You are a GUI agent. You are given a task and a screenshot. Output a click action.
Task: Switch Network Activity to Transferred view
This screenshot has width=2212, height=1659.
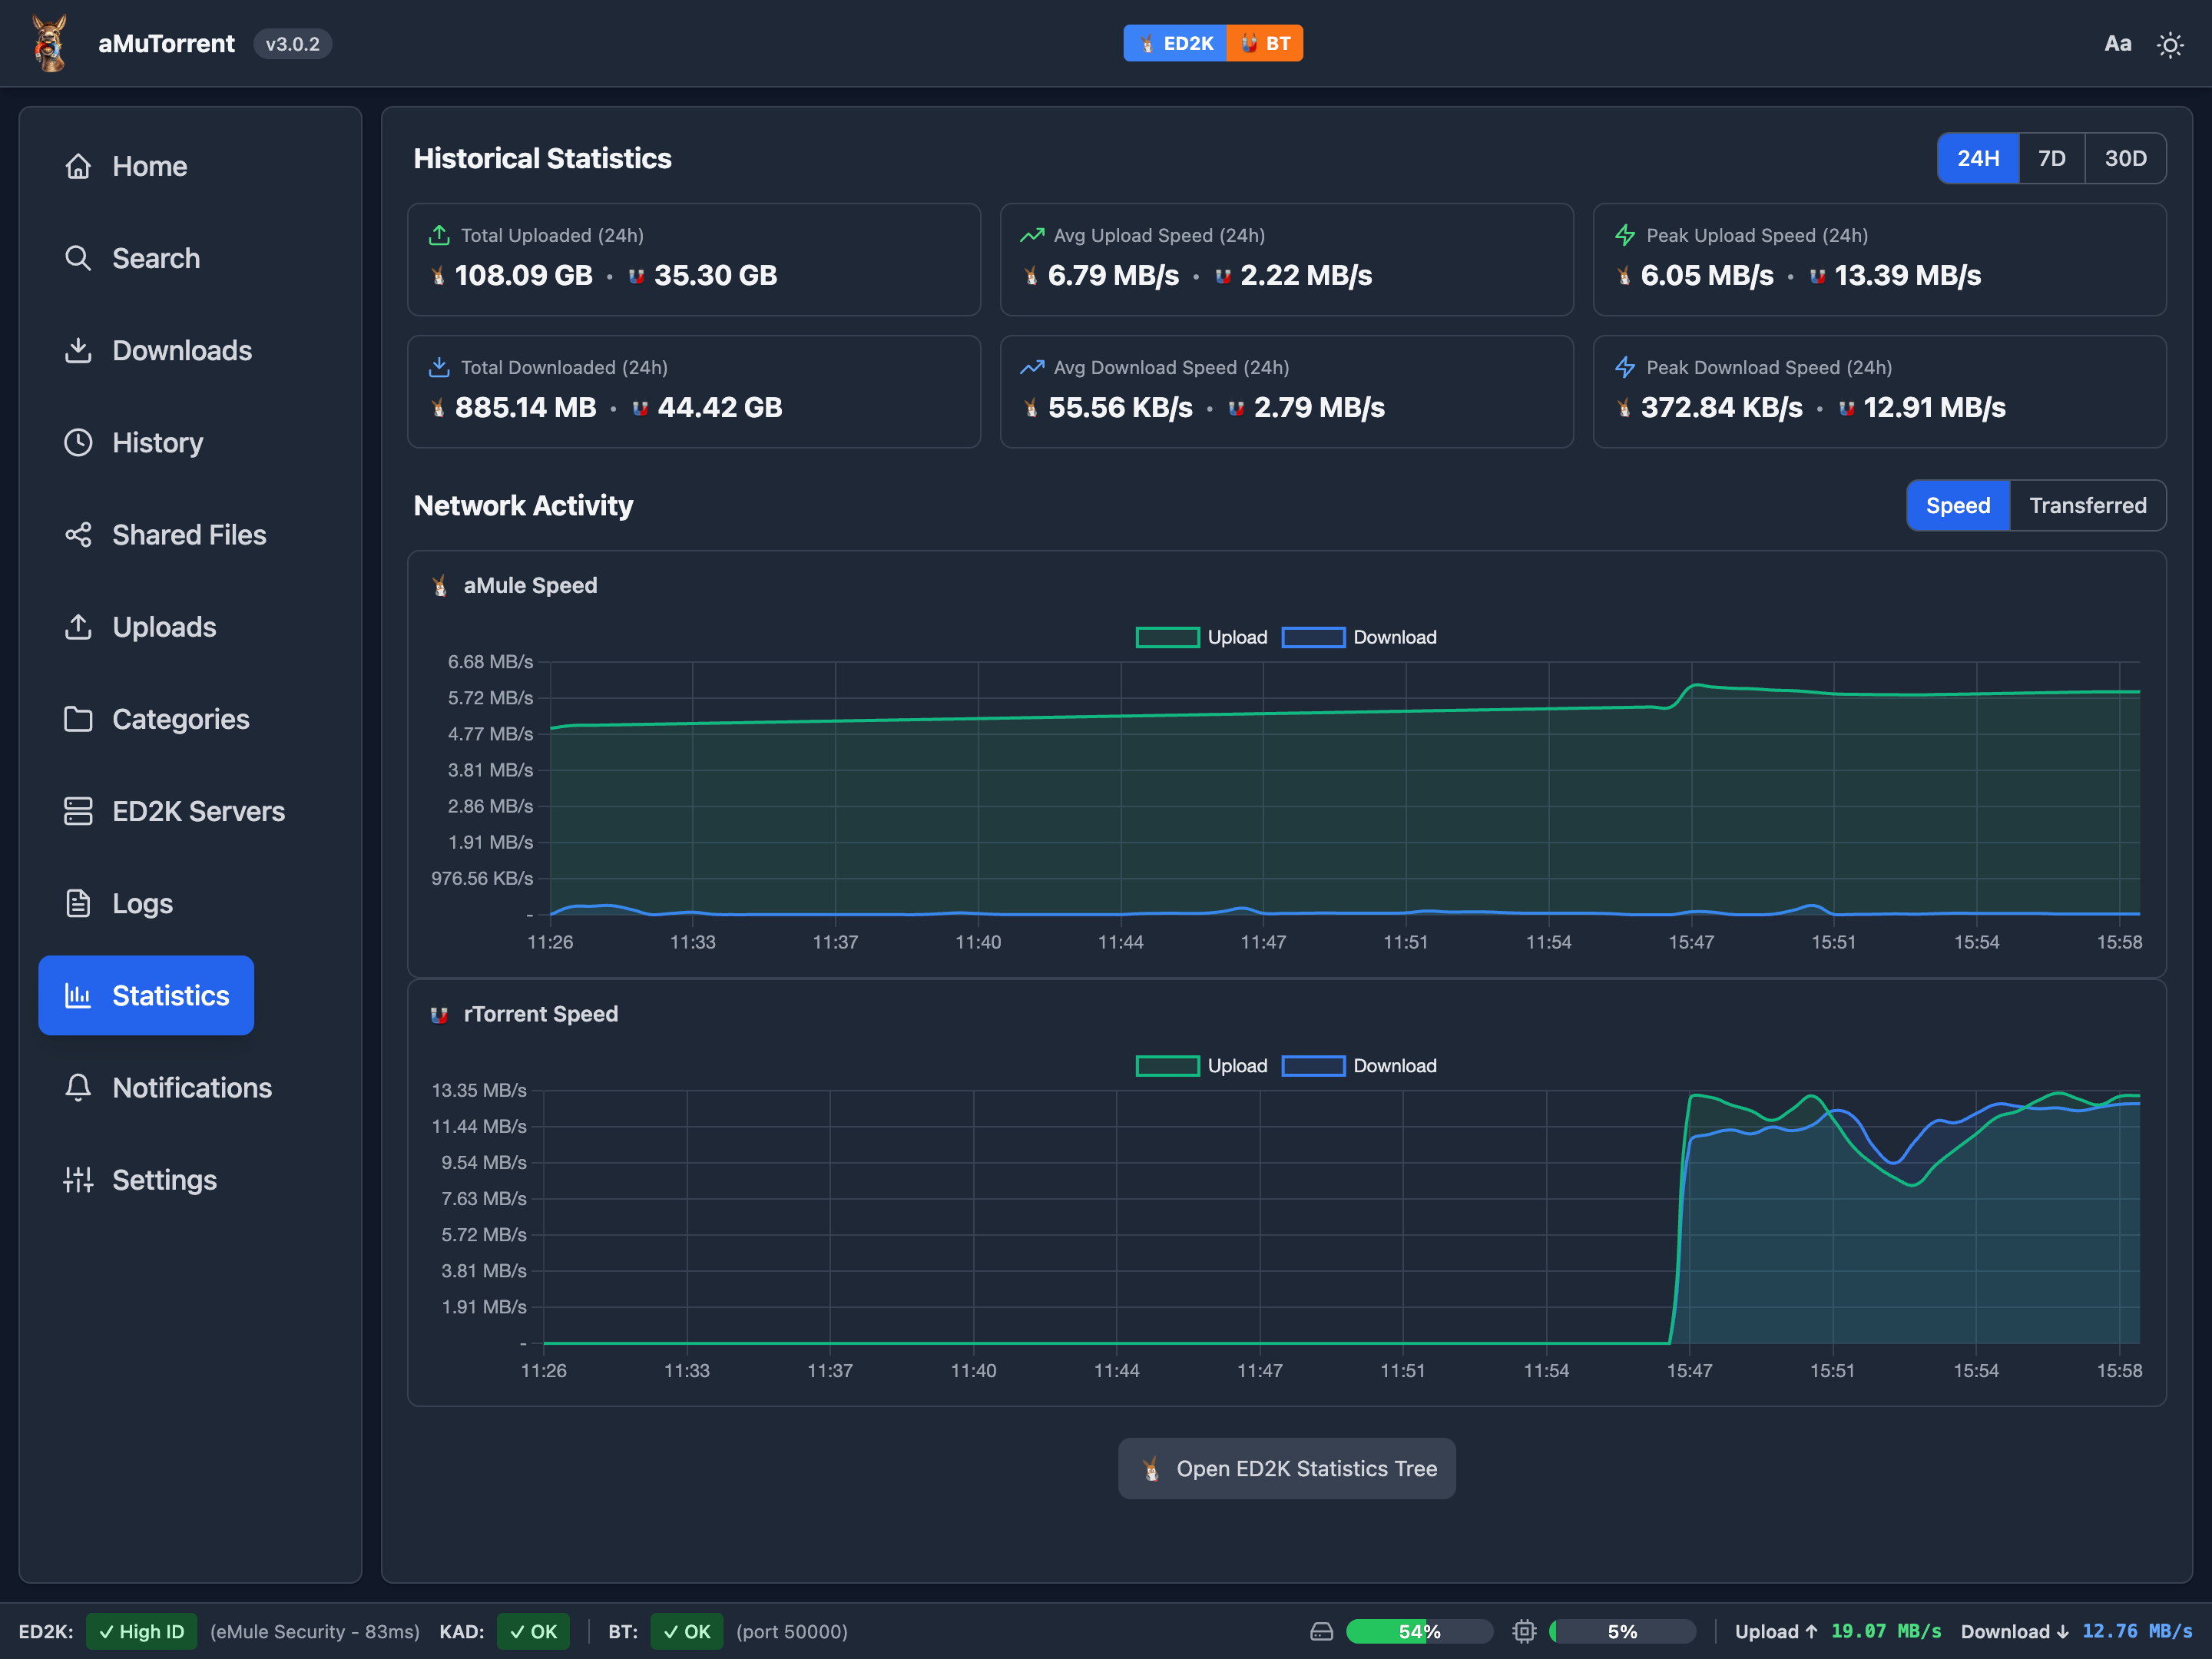[x=2087, y=505]
